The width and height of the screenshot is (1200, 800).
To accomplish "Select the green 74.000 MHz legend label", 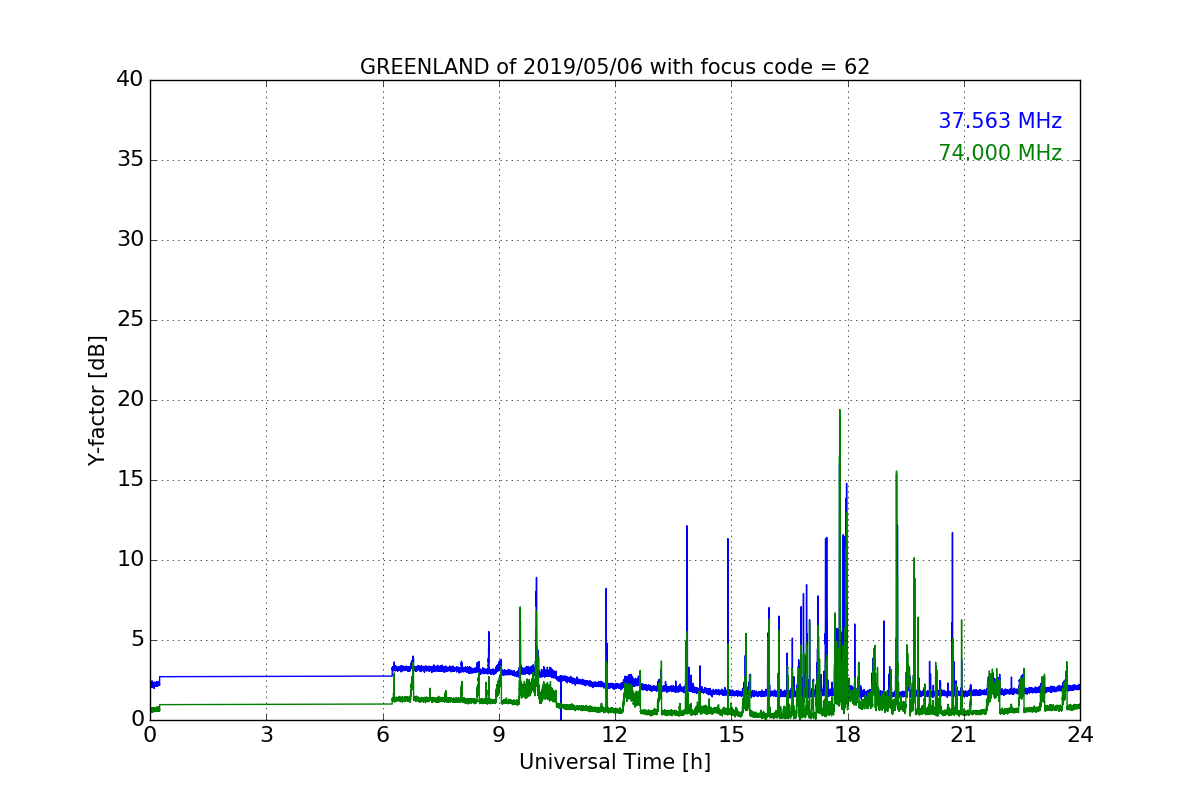I will tap(1000, 153).
